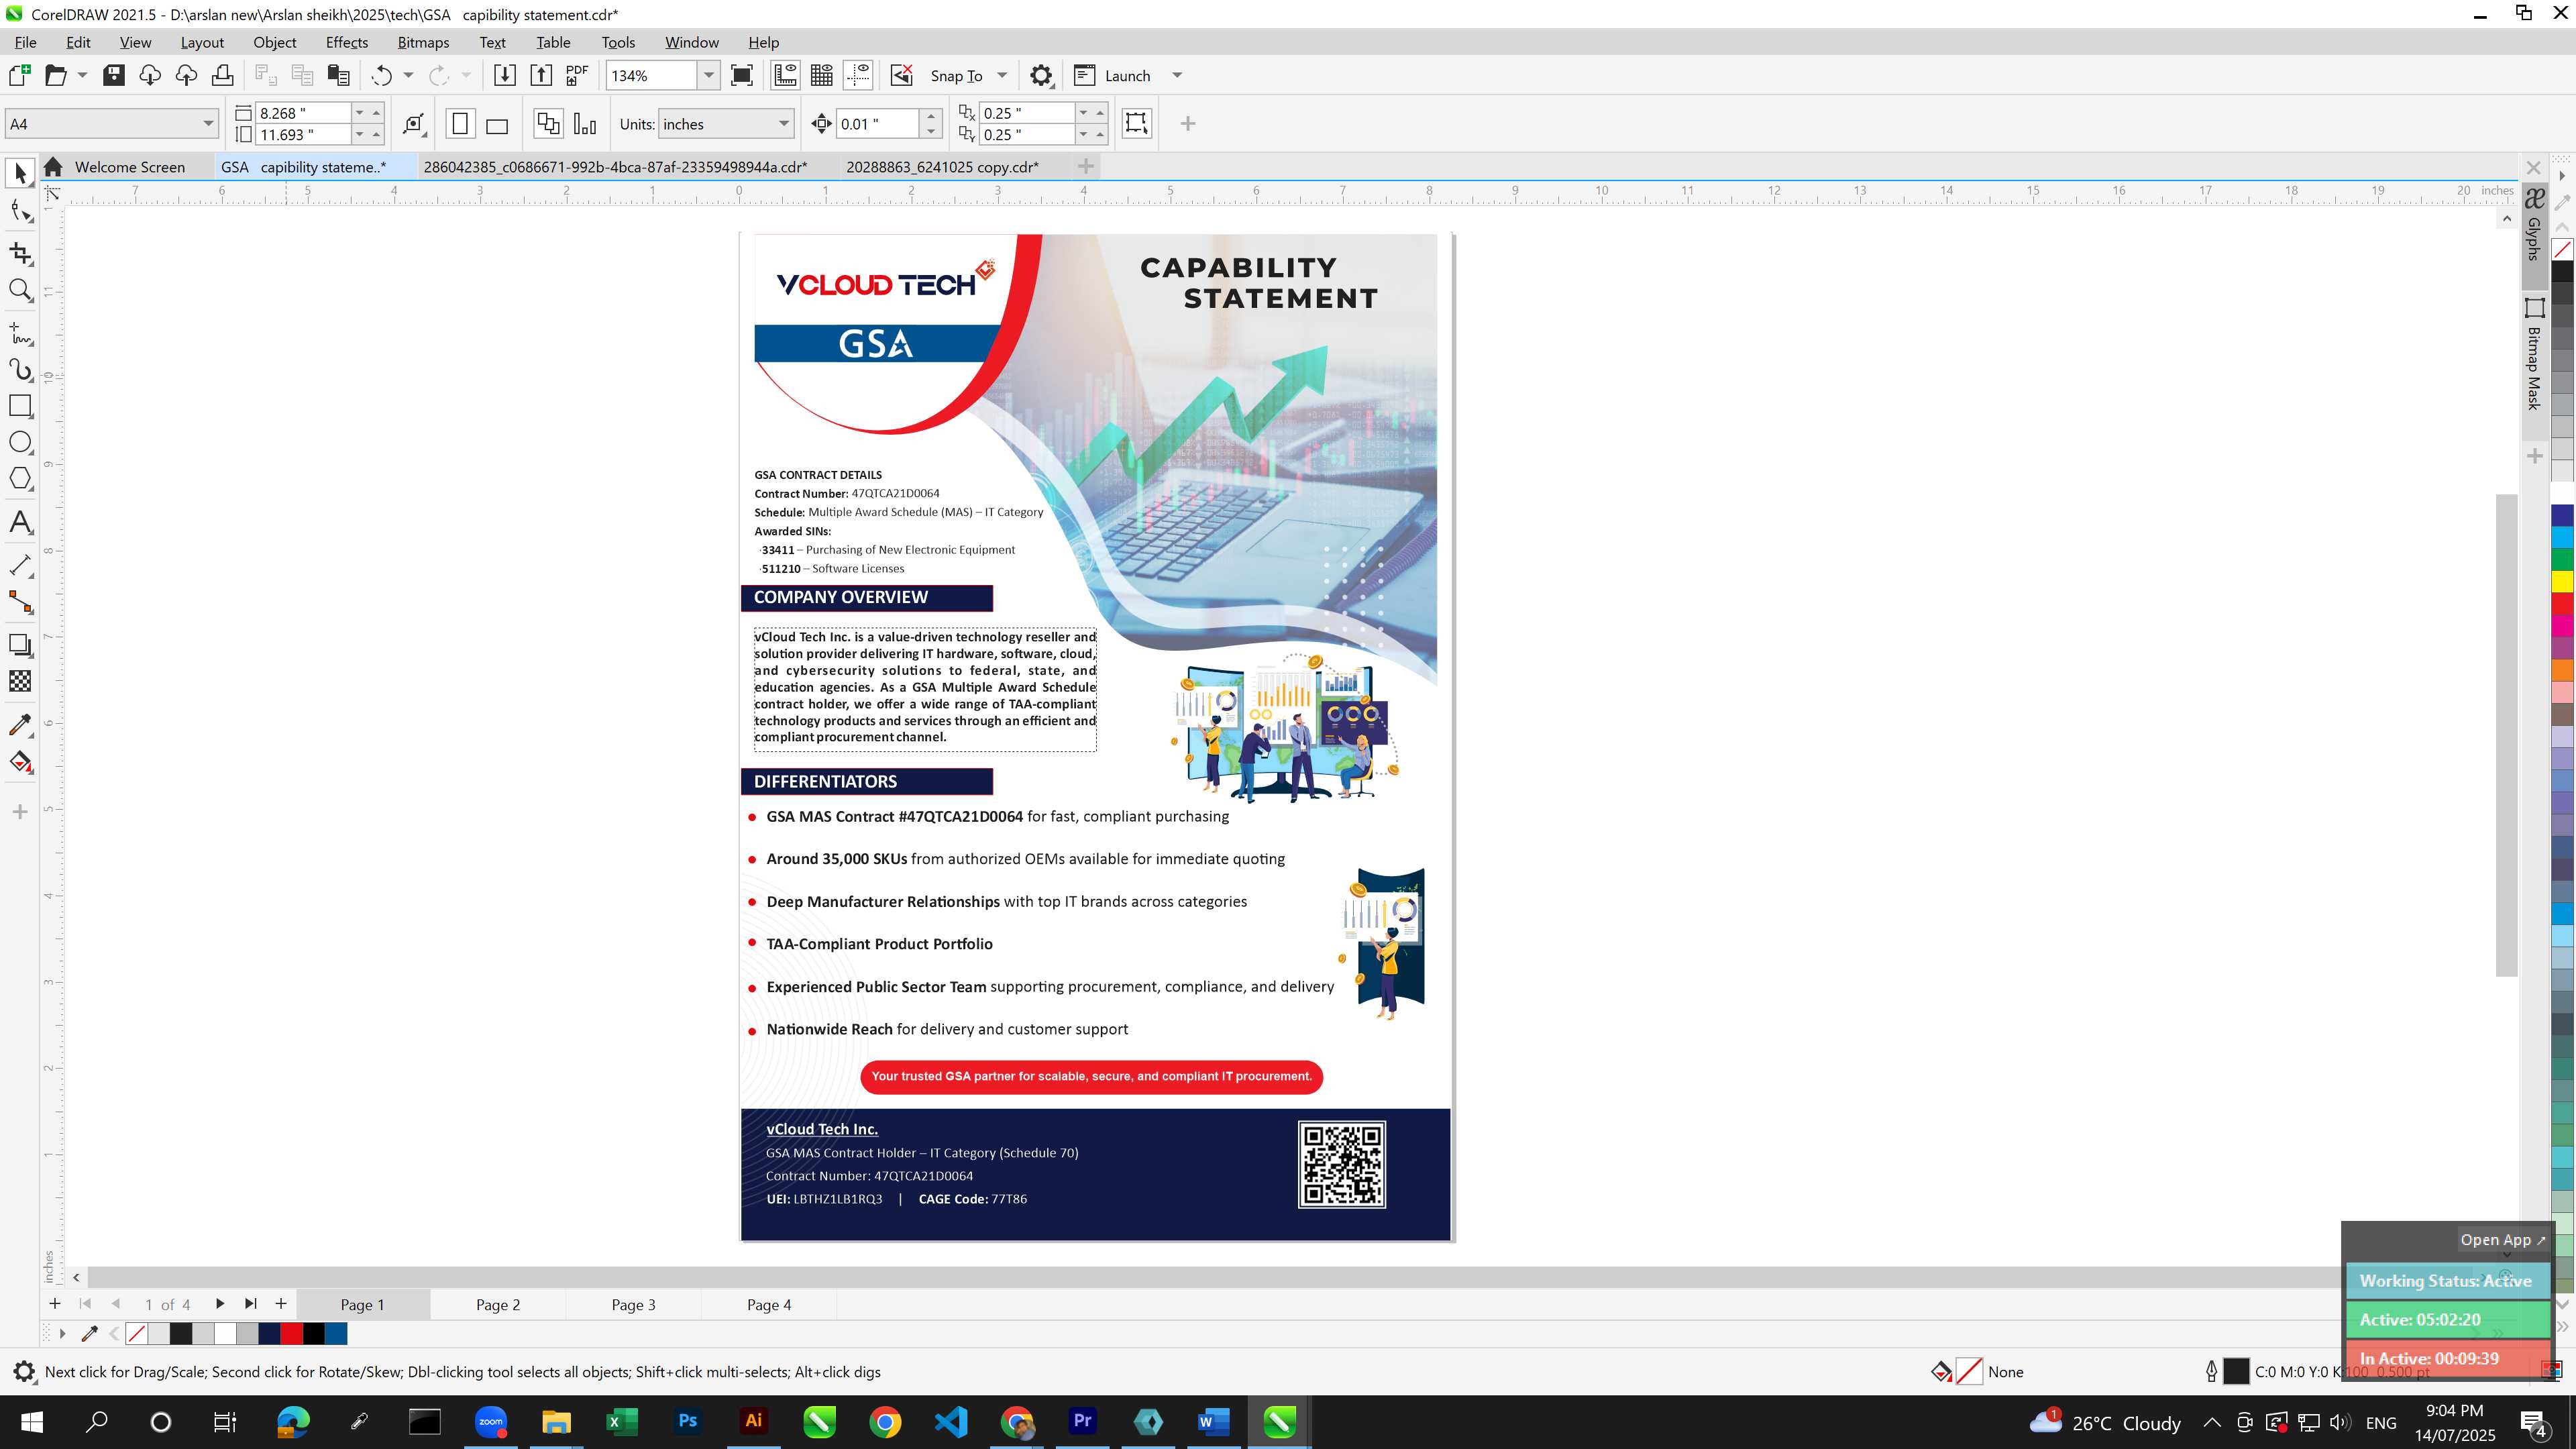Click the page width field 8.268
This screenshot has height=1449, width=2576.
(x=302, y=113)
